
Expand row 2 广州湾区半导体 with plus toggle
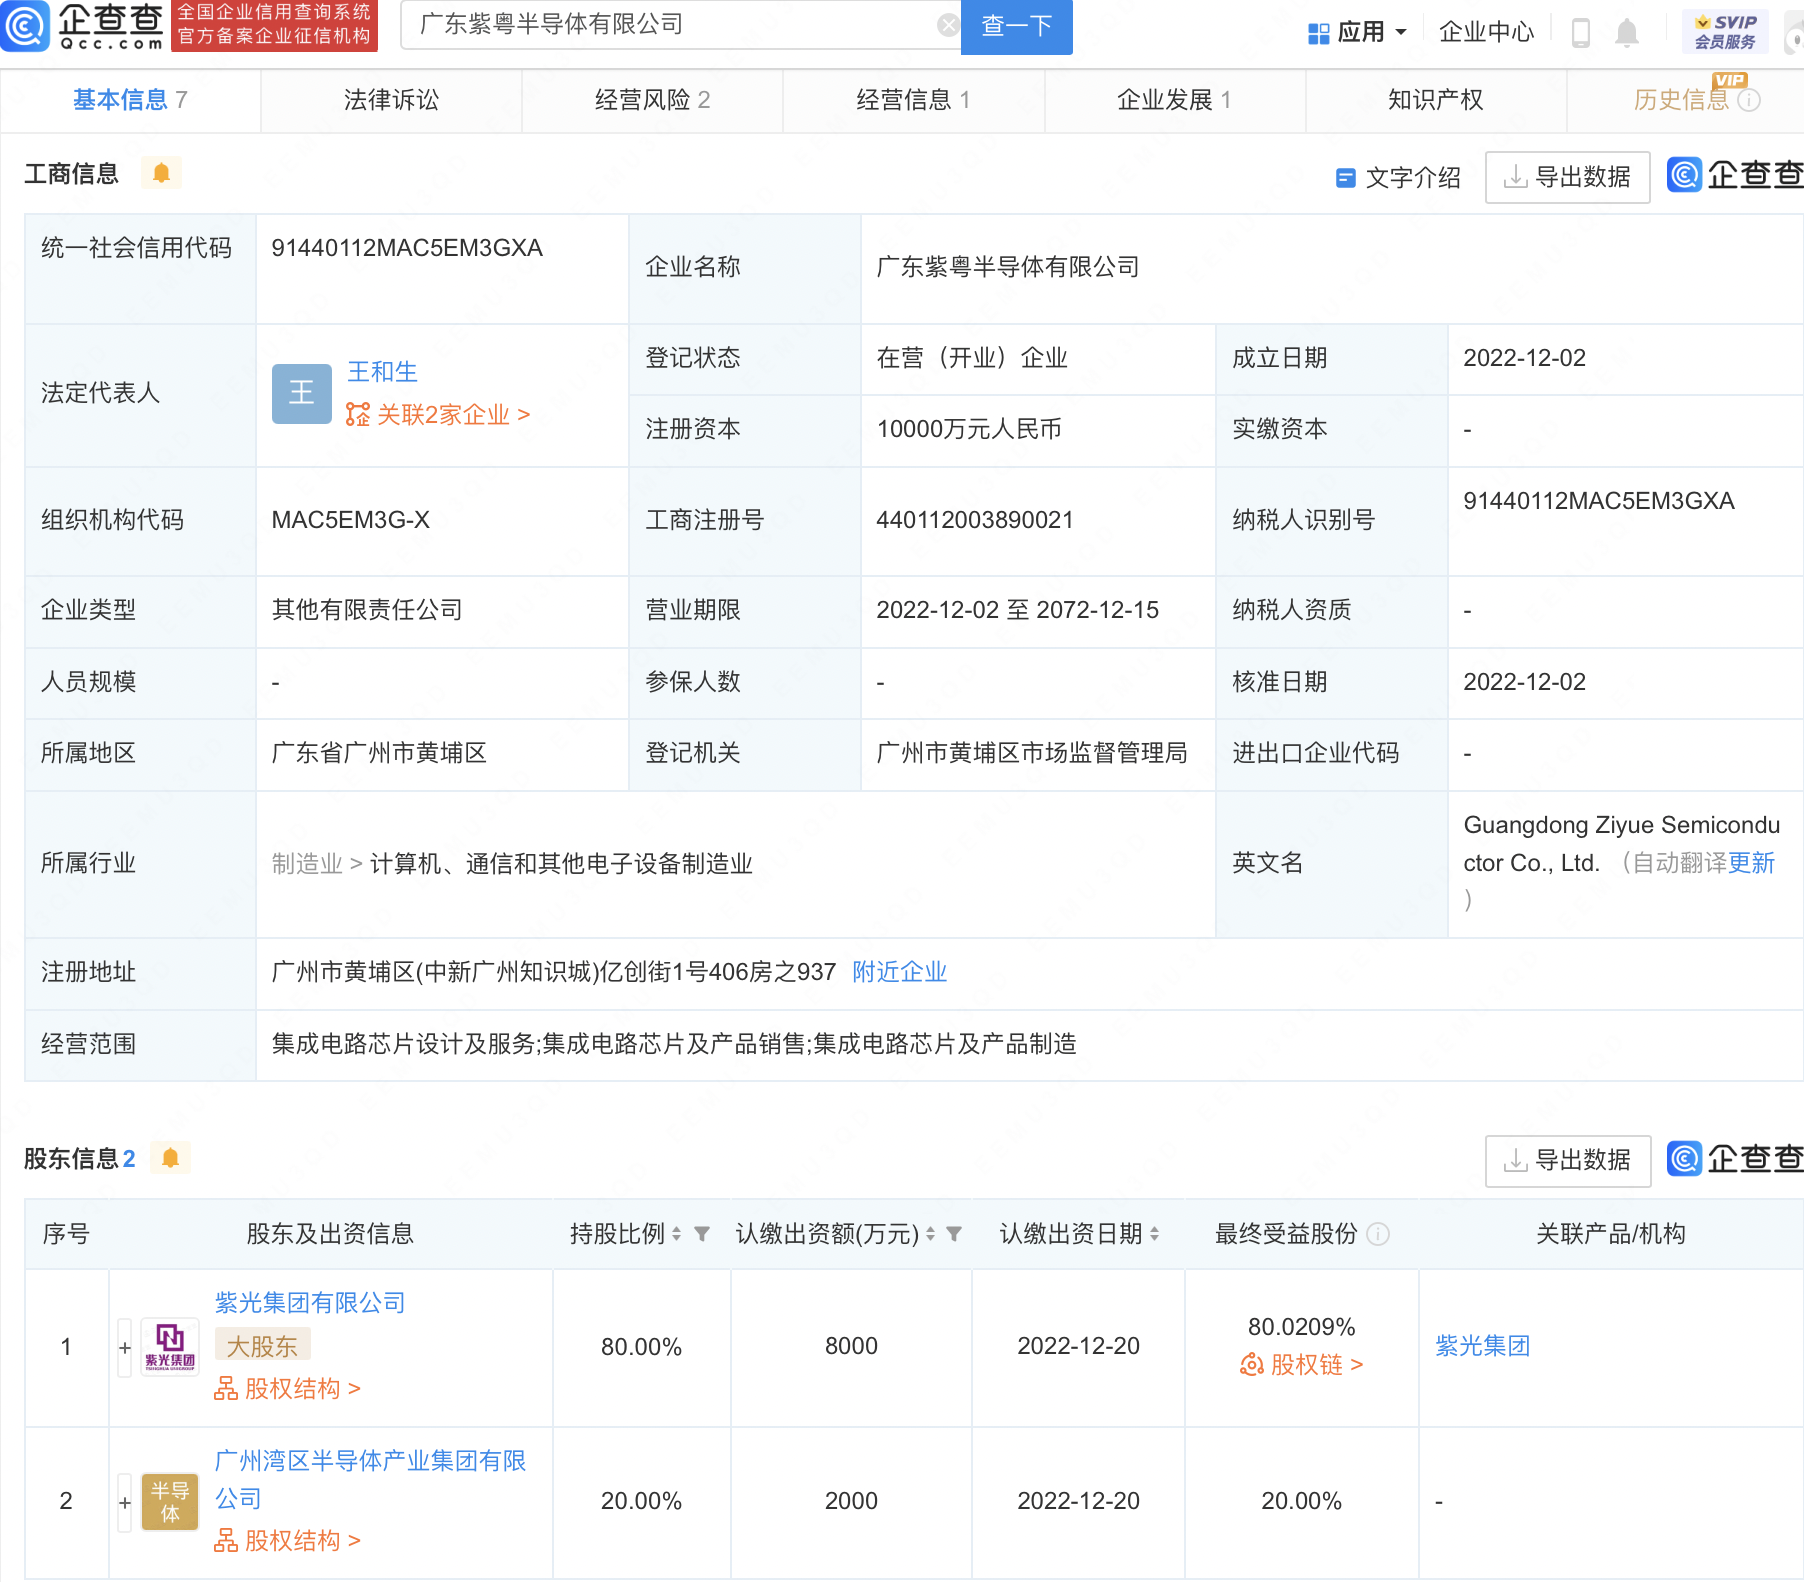point(125,1502)
